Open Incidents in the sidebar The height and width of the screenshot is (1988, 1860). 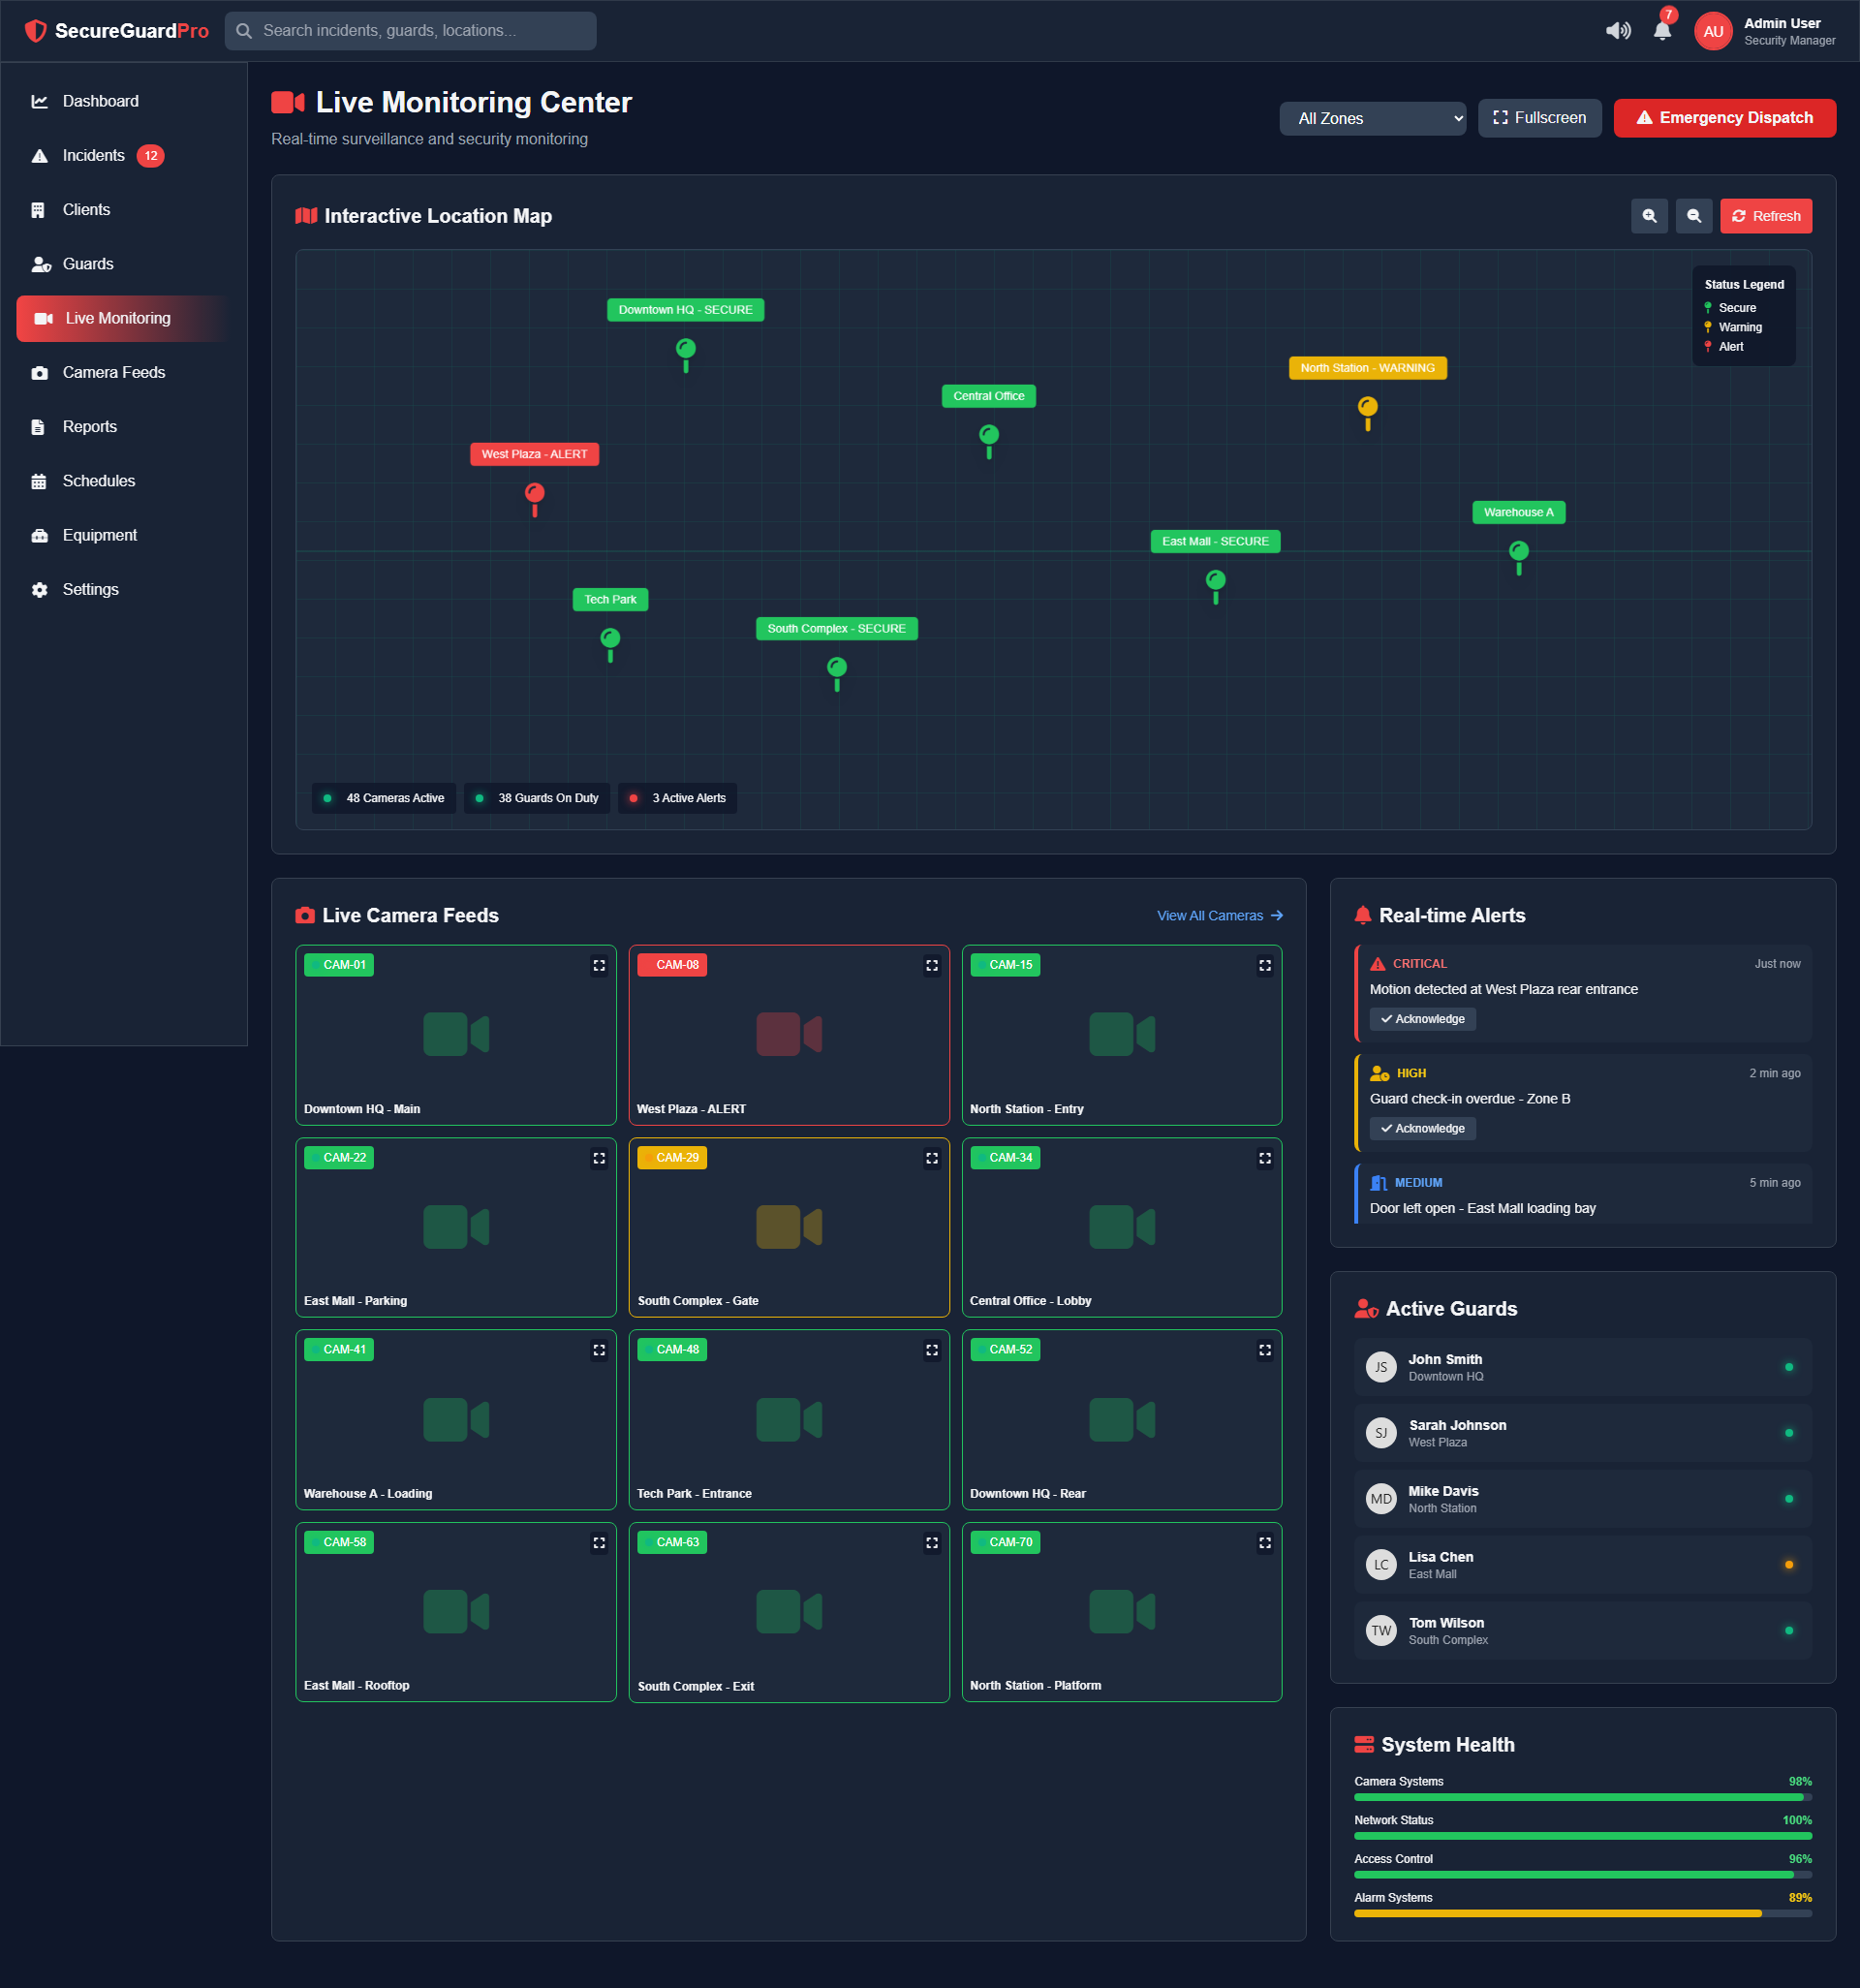94,155
